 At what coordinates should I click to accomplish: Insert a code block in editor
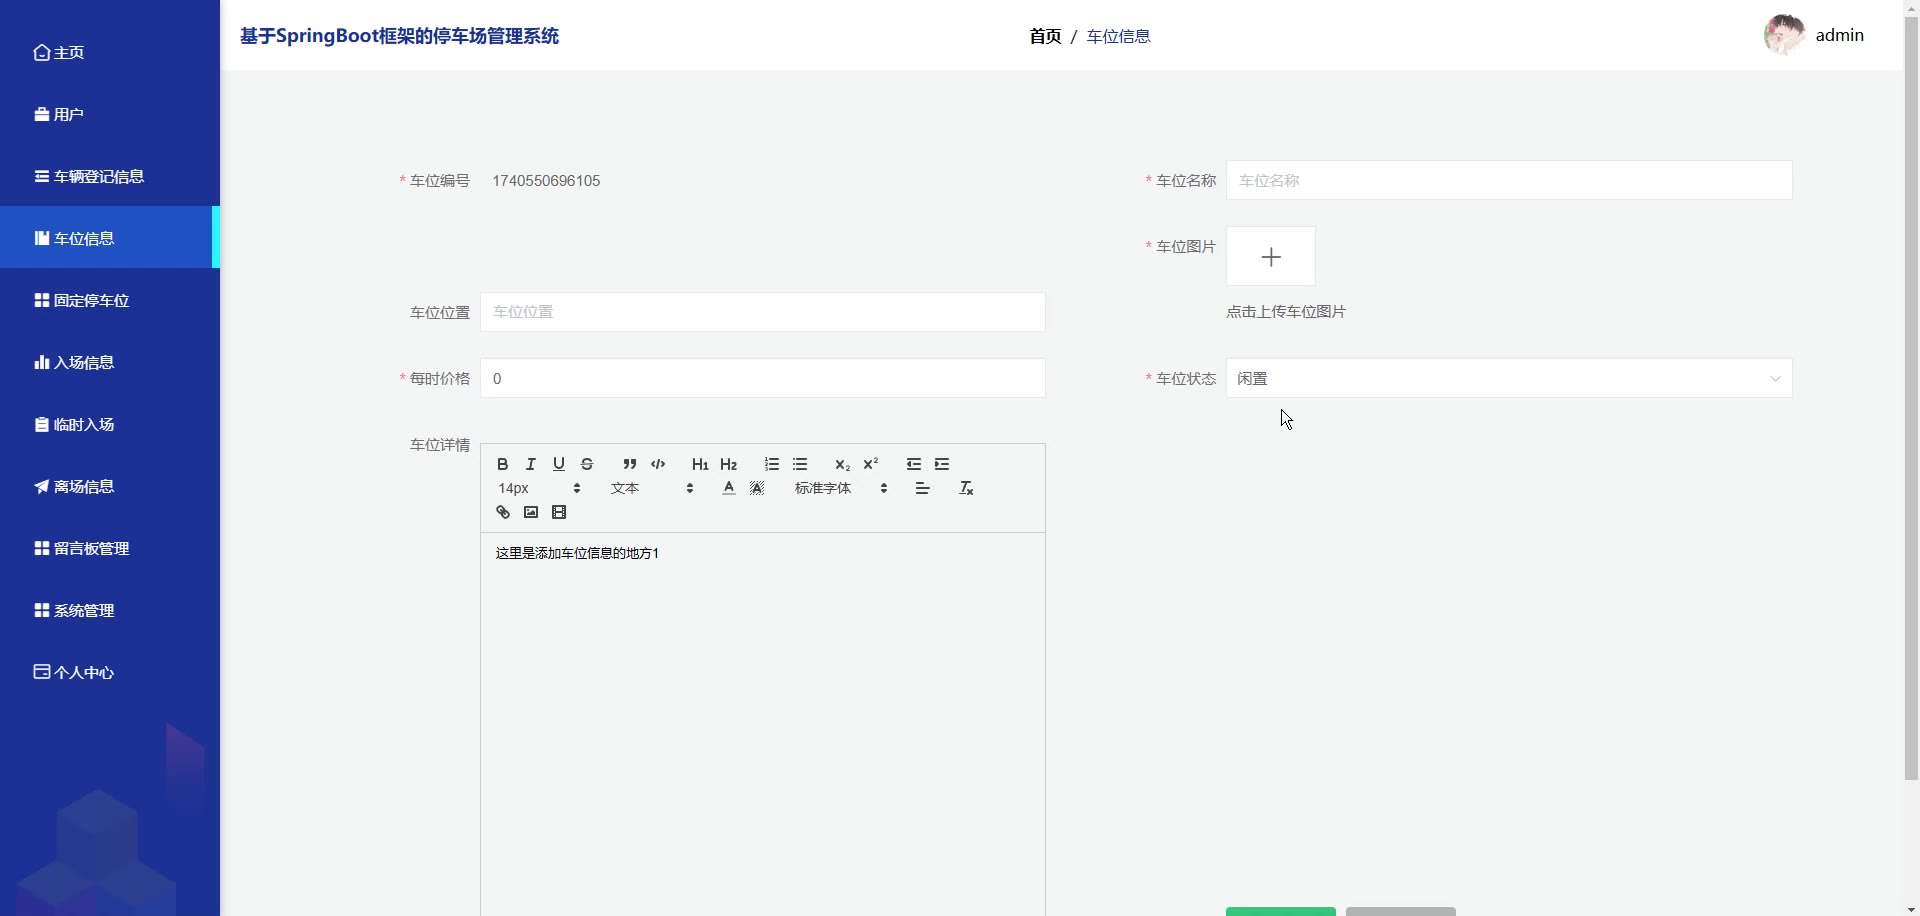tap(658, 464)
